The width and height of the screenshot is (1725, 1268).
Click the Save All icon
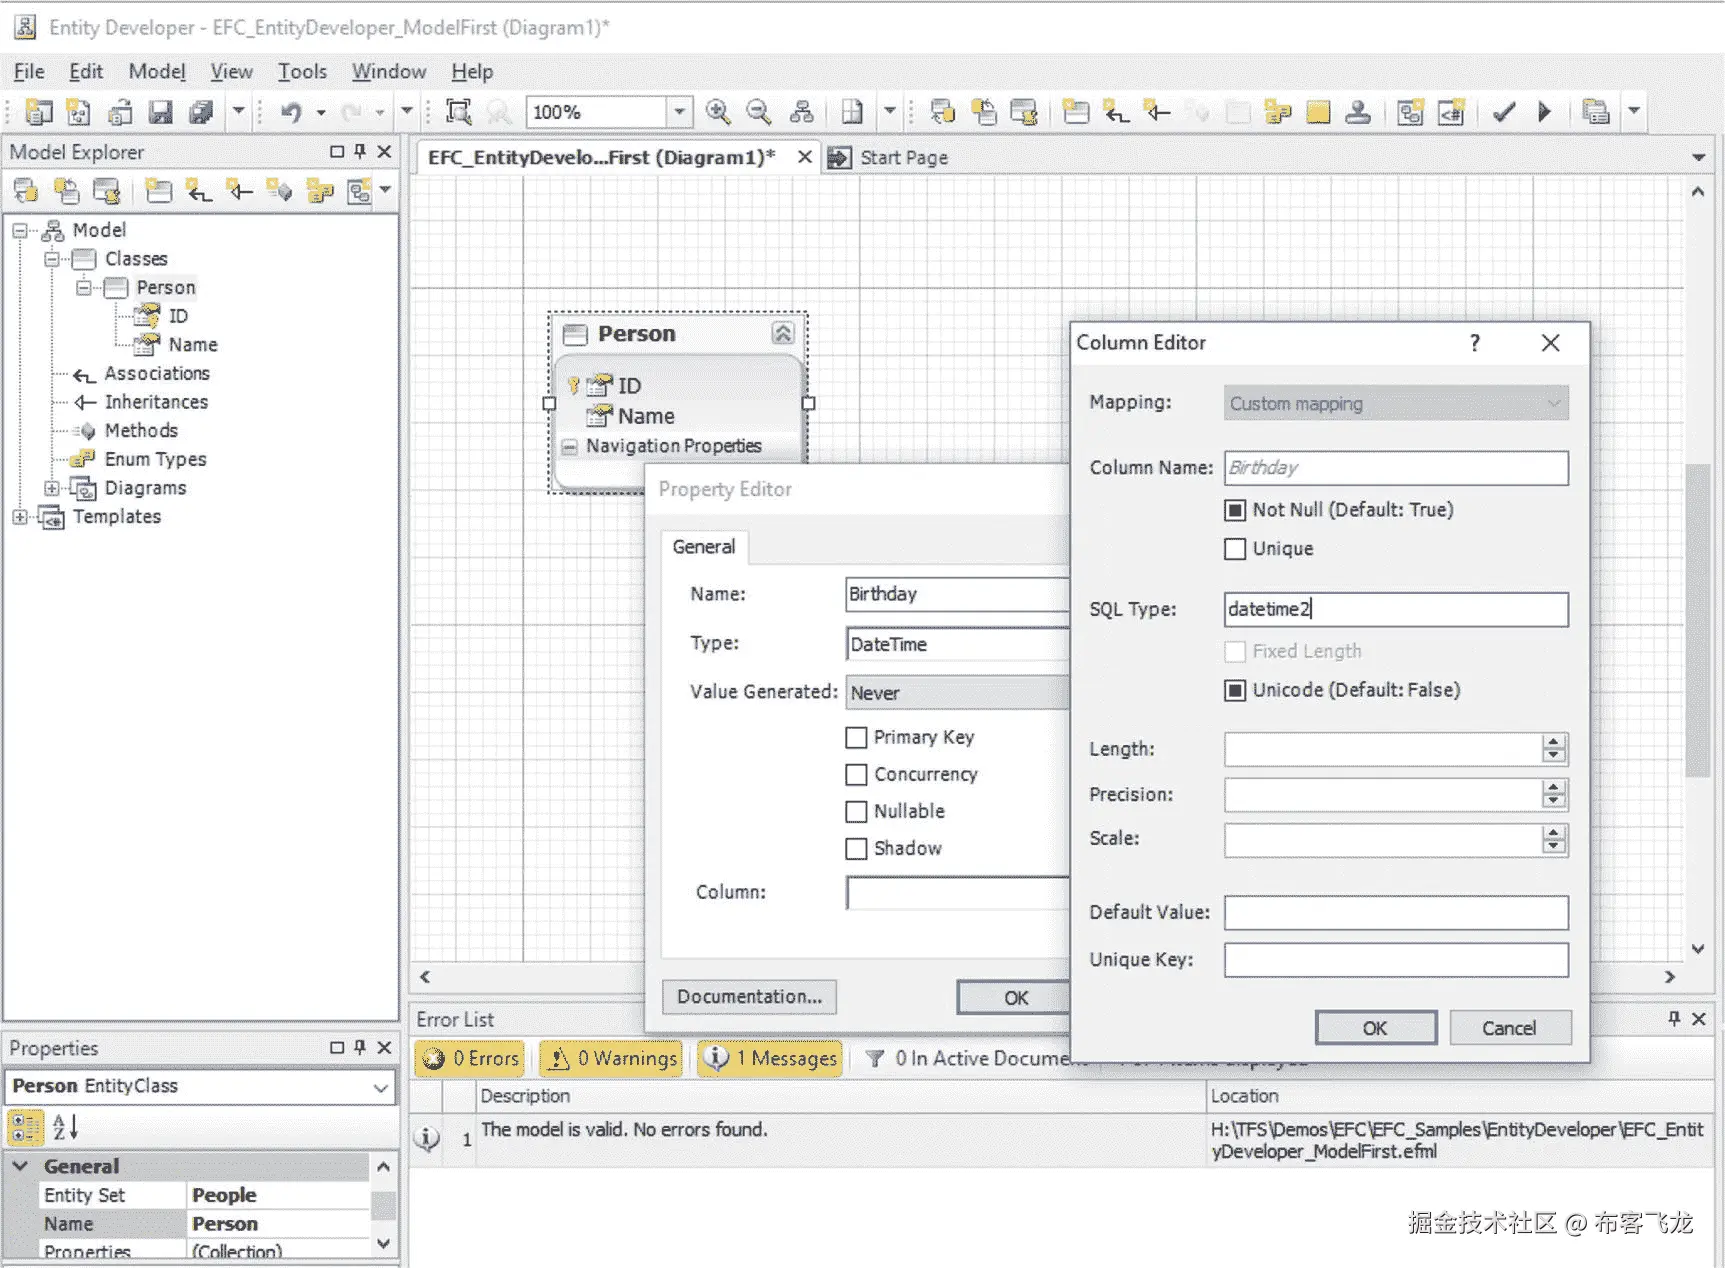coord(201,112)
